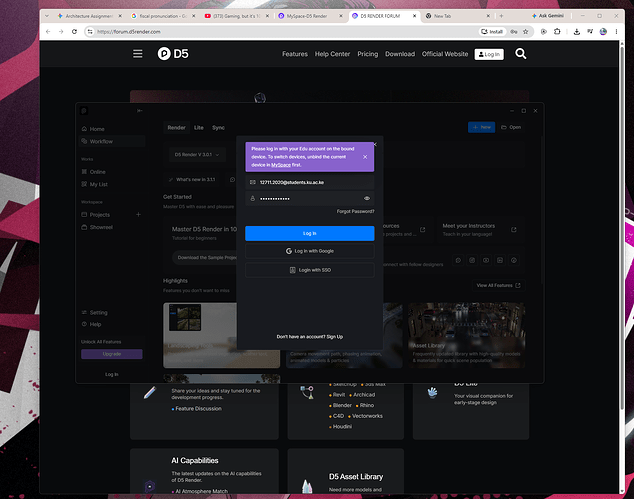Collapse the D5 sidebar with the arrow icon

coord(139,111)
